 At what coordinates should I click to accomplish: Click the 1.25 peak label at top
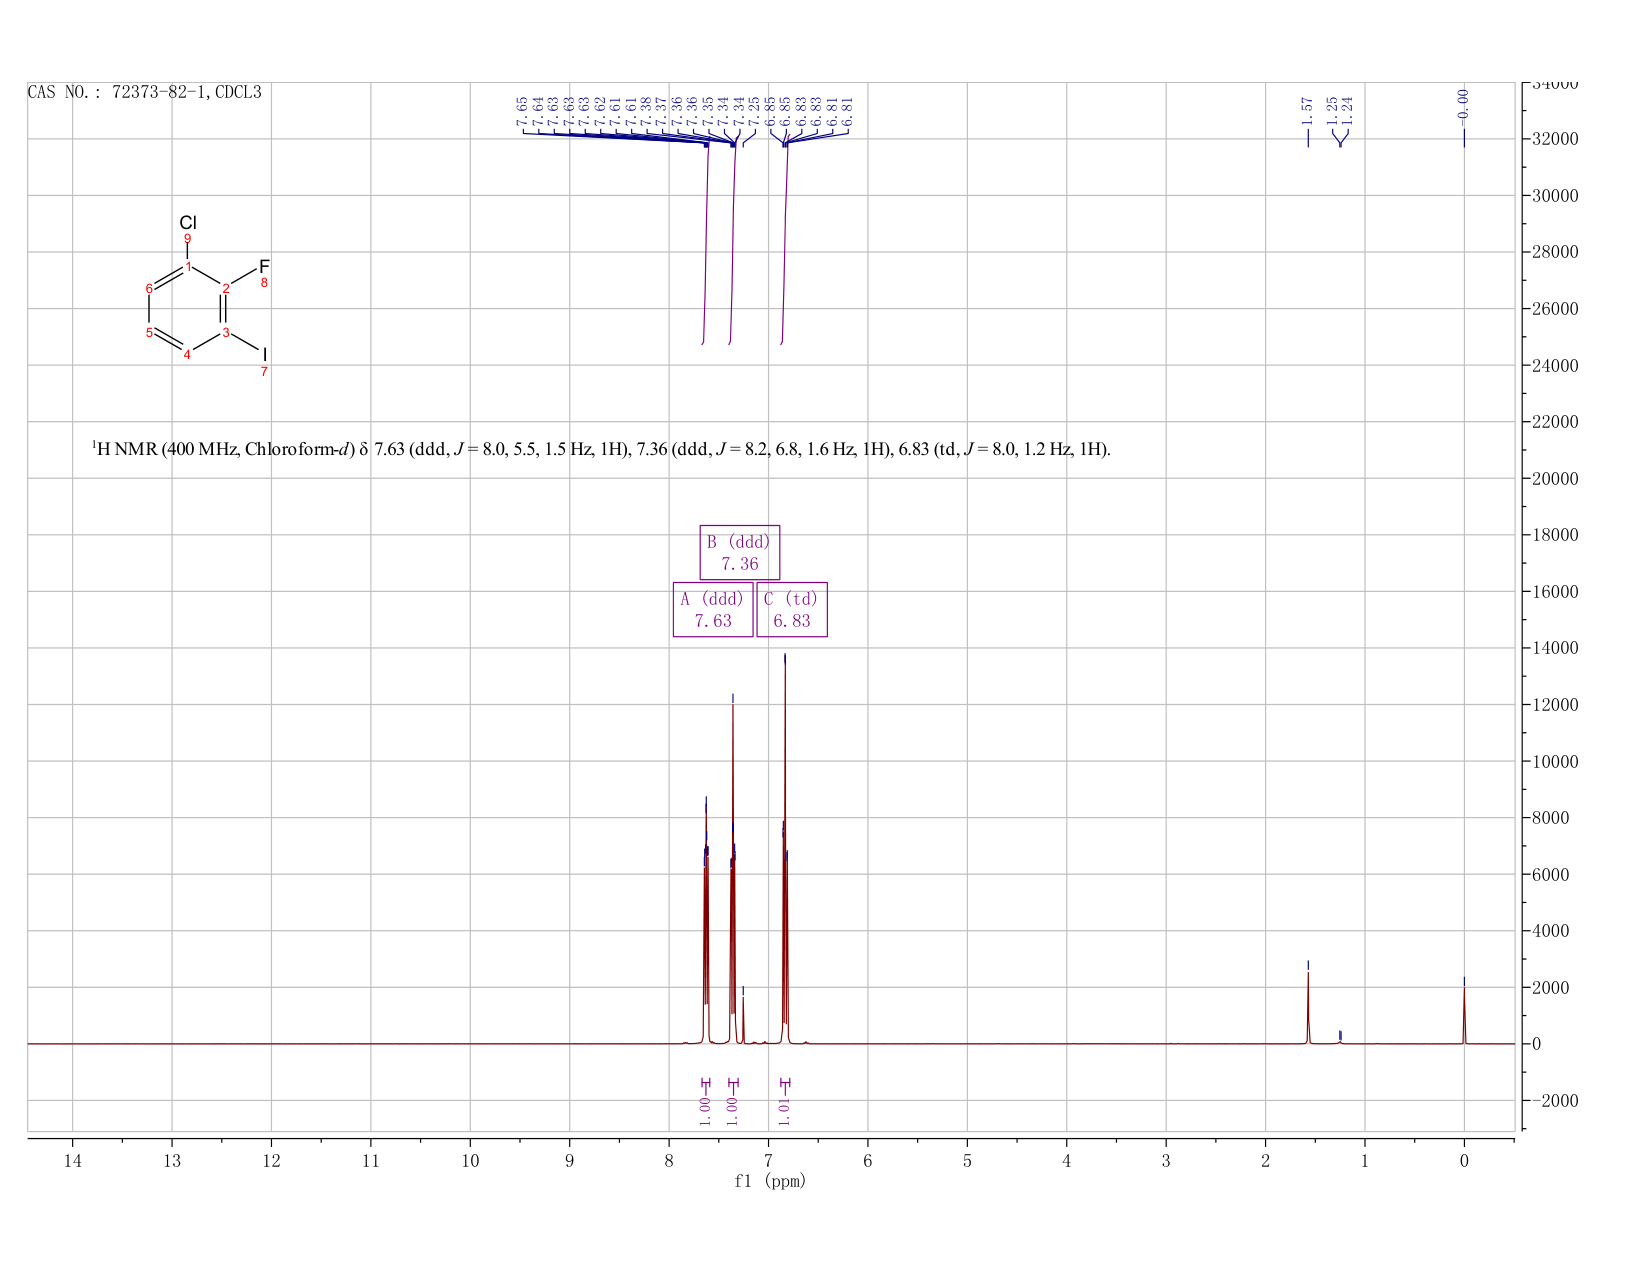(1332, 110)
